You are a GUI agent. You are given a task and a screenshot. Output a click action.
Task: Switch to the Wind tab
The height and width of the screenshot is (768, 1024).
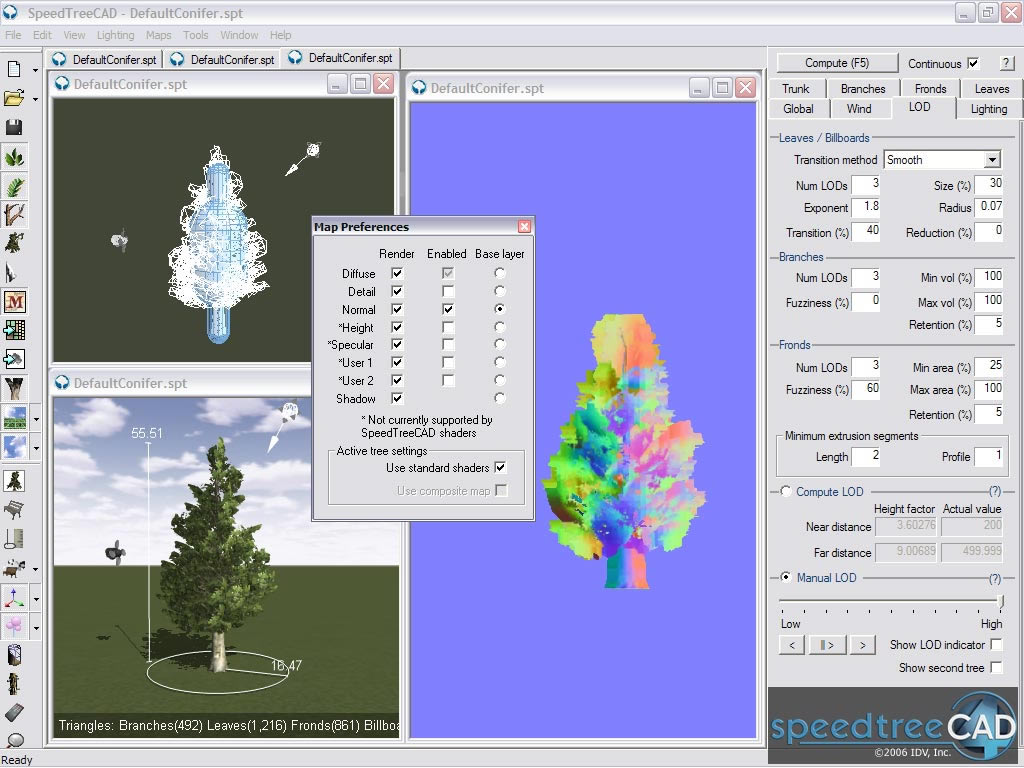click(x=859, y=108)
